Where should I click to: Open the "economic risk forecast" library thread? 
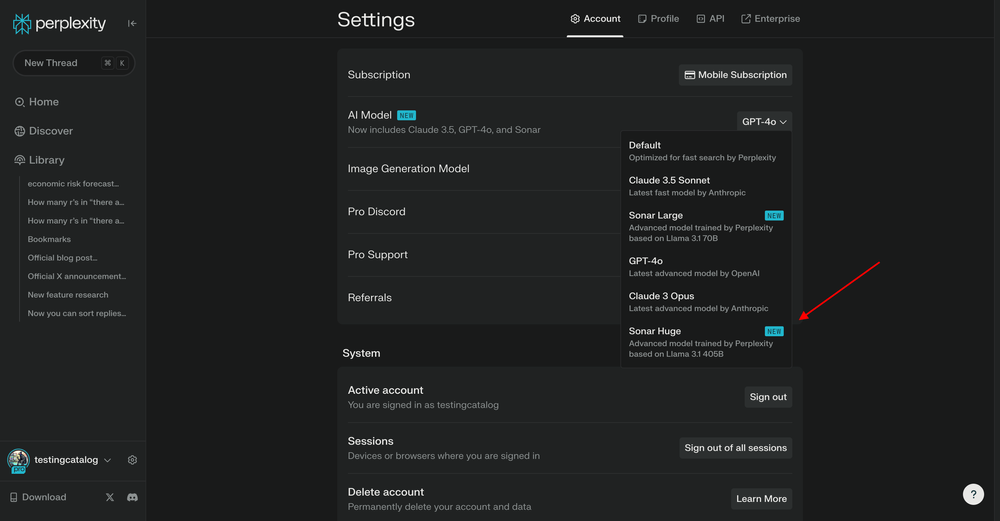(73, 184)
